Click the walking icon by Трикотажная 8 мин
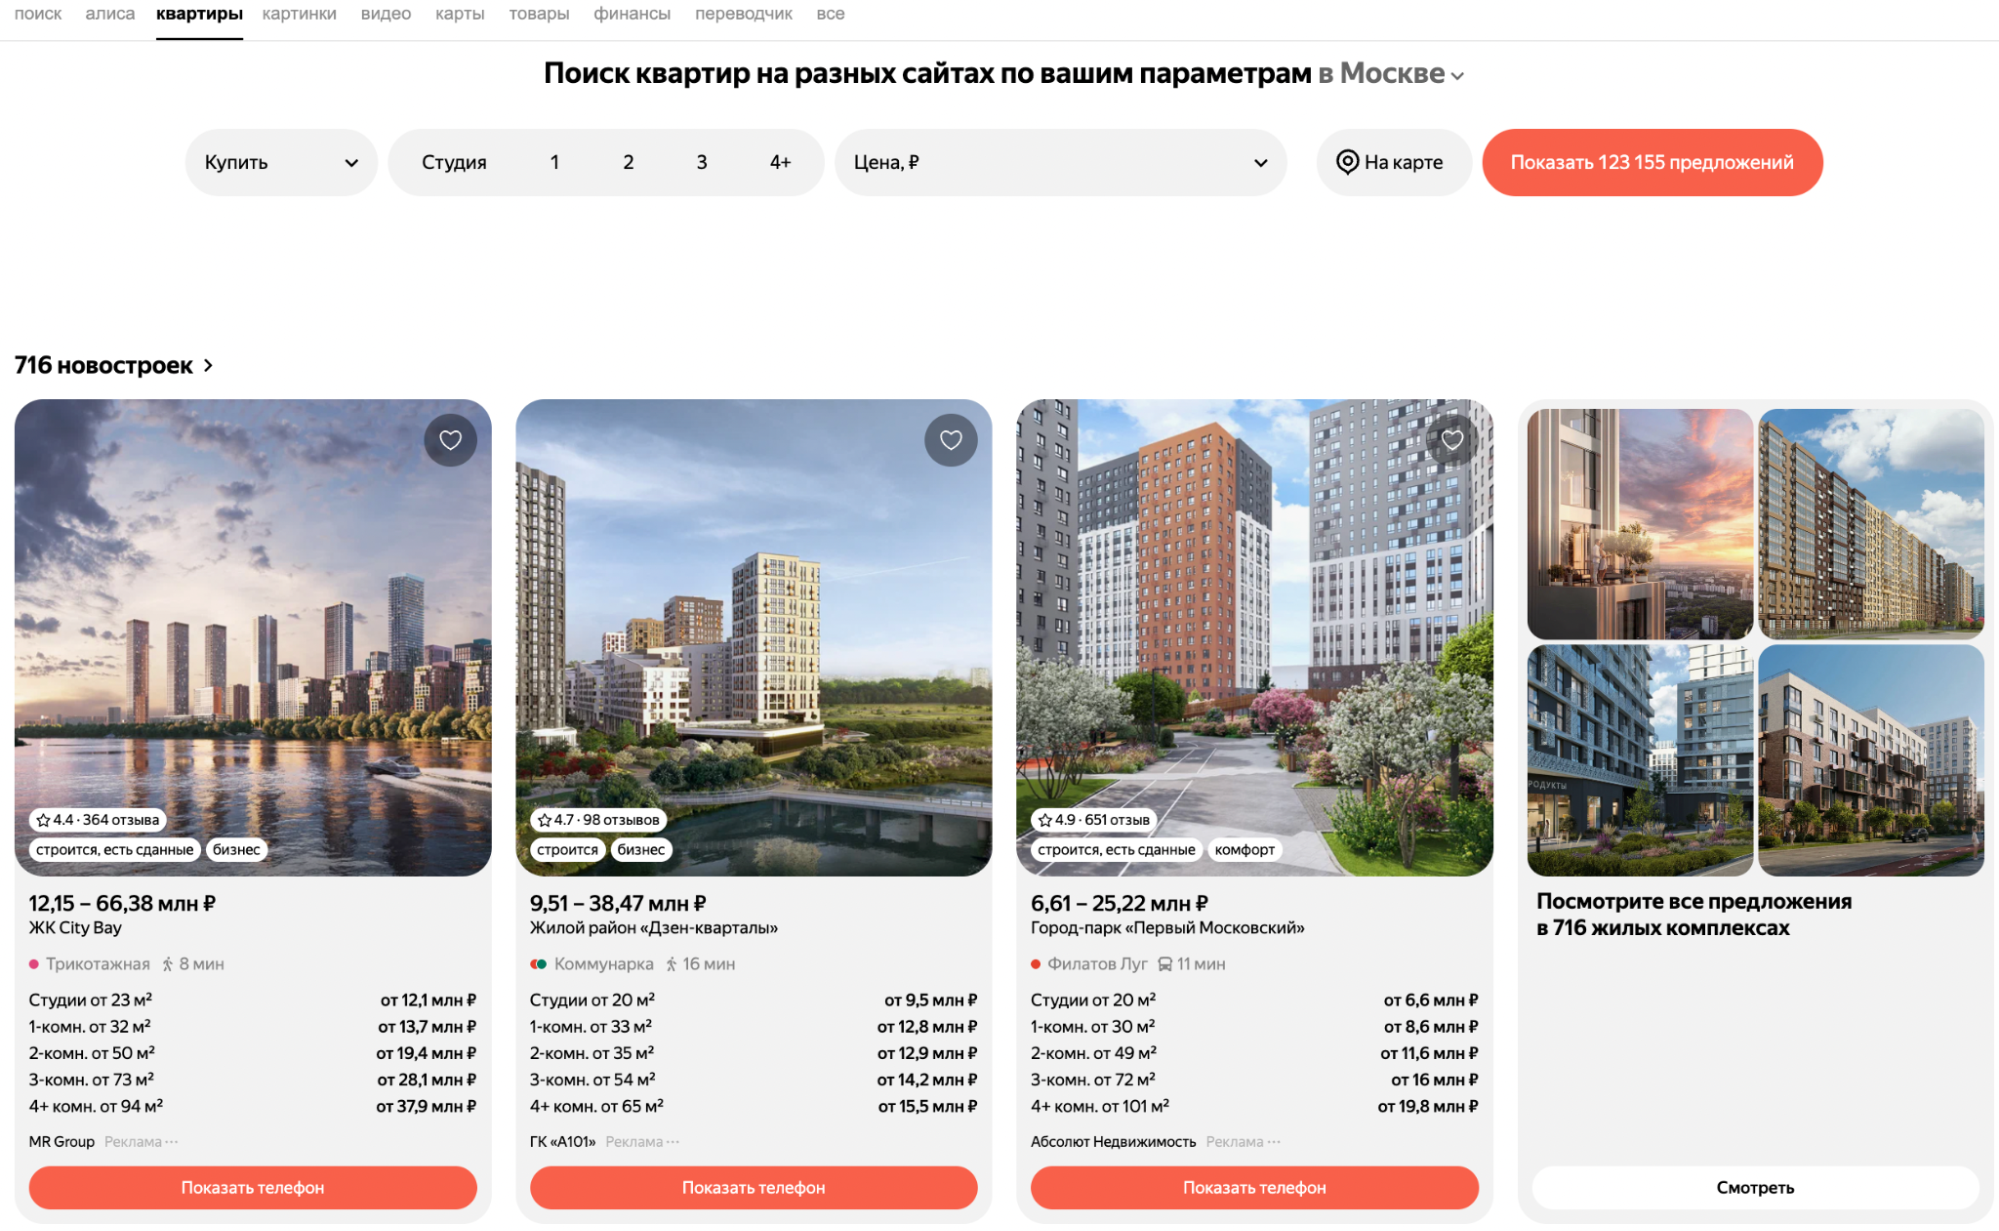The image size is (1999, 1231). (x=168, y=965)
